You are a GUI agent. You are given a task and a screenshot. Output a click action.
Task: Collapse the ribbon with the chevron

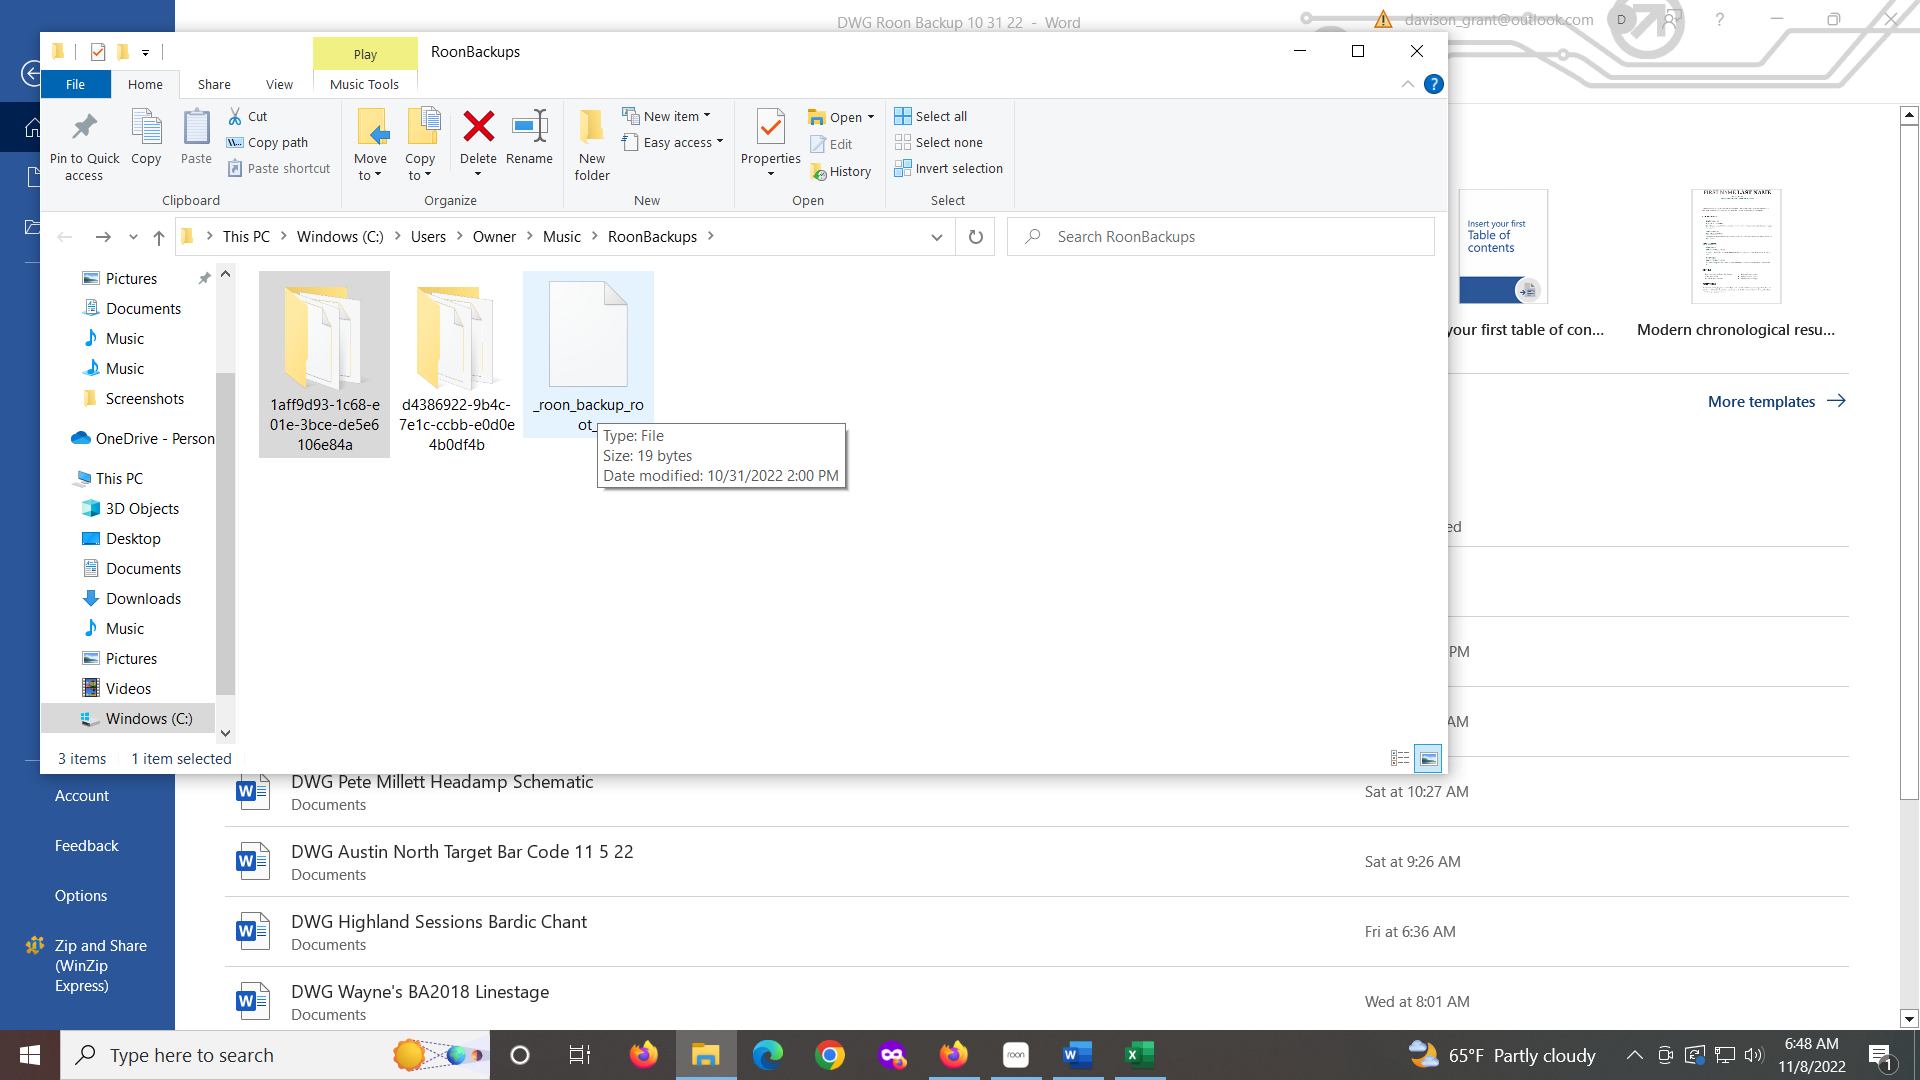(x=1407, y=84)
